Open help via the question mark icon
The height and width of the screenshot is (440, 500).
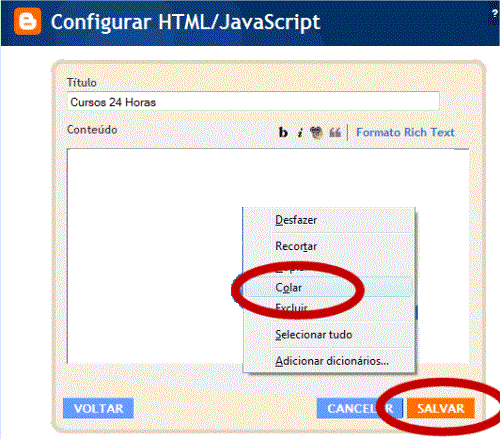click(495, 14)
